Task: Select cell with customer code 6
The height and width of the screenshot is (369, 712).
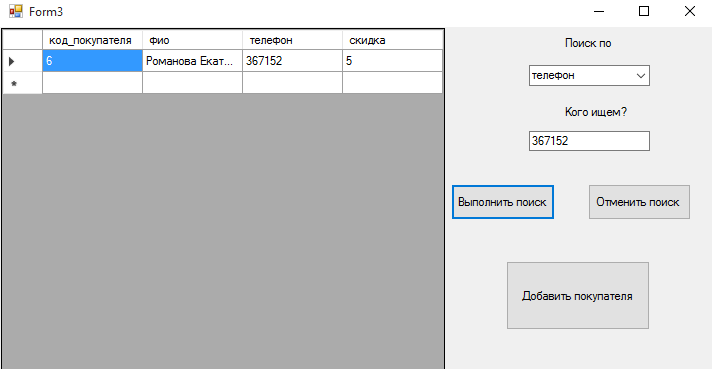Action: pyautogui.click(x=93, y=61)
